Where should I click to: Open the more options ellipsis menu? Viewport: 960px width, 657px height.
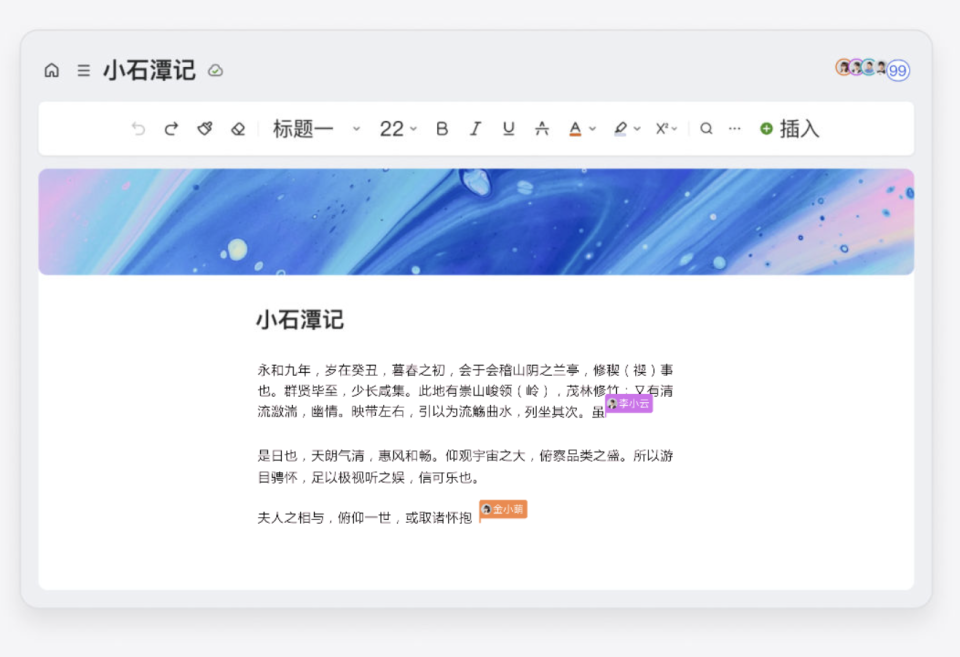[734, 128]
